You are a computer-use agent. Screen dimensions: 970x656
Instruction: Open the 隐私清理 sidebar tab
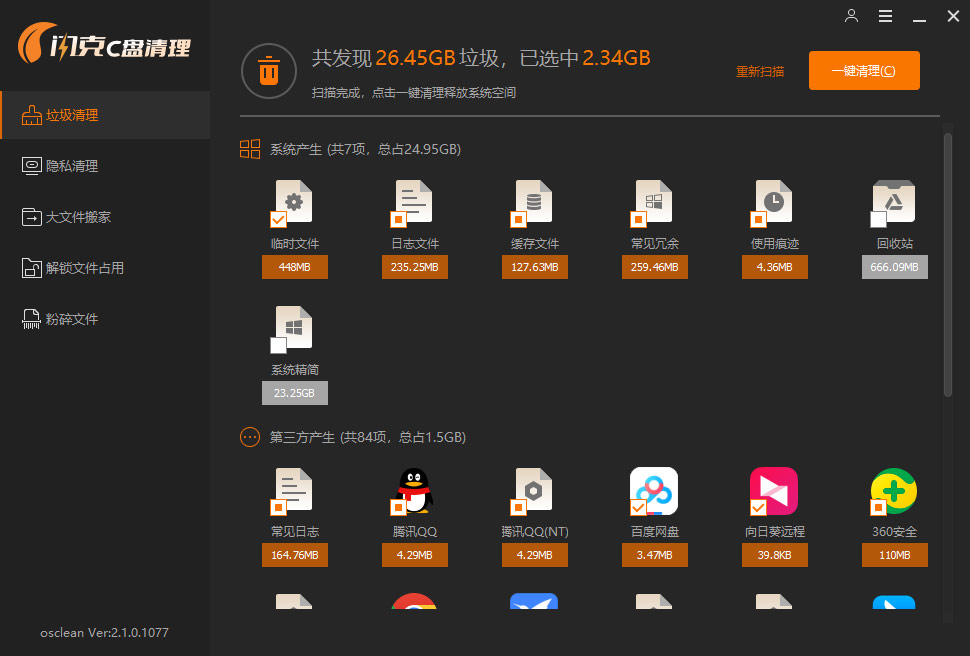105,166
